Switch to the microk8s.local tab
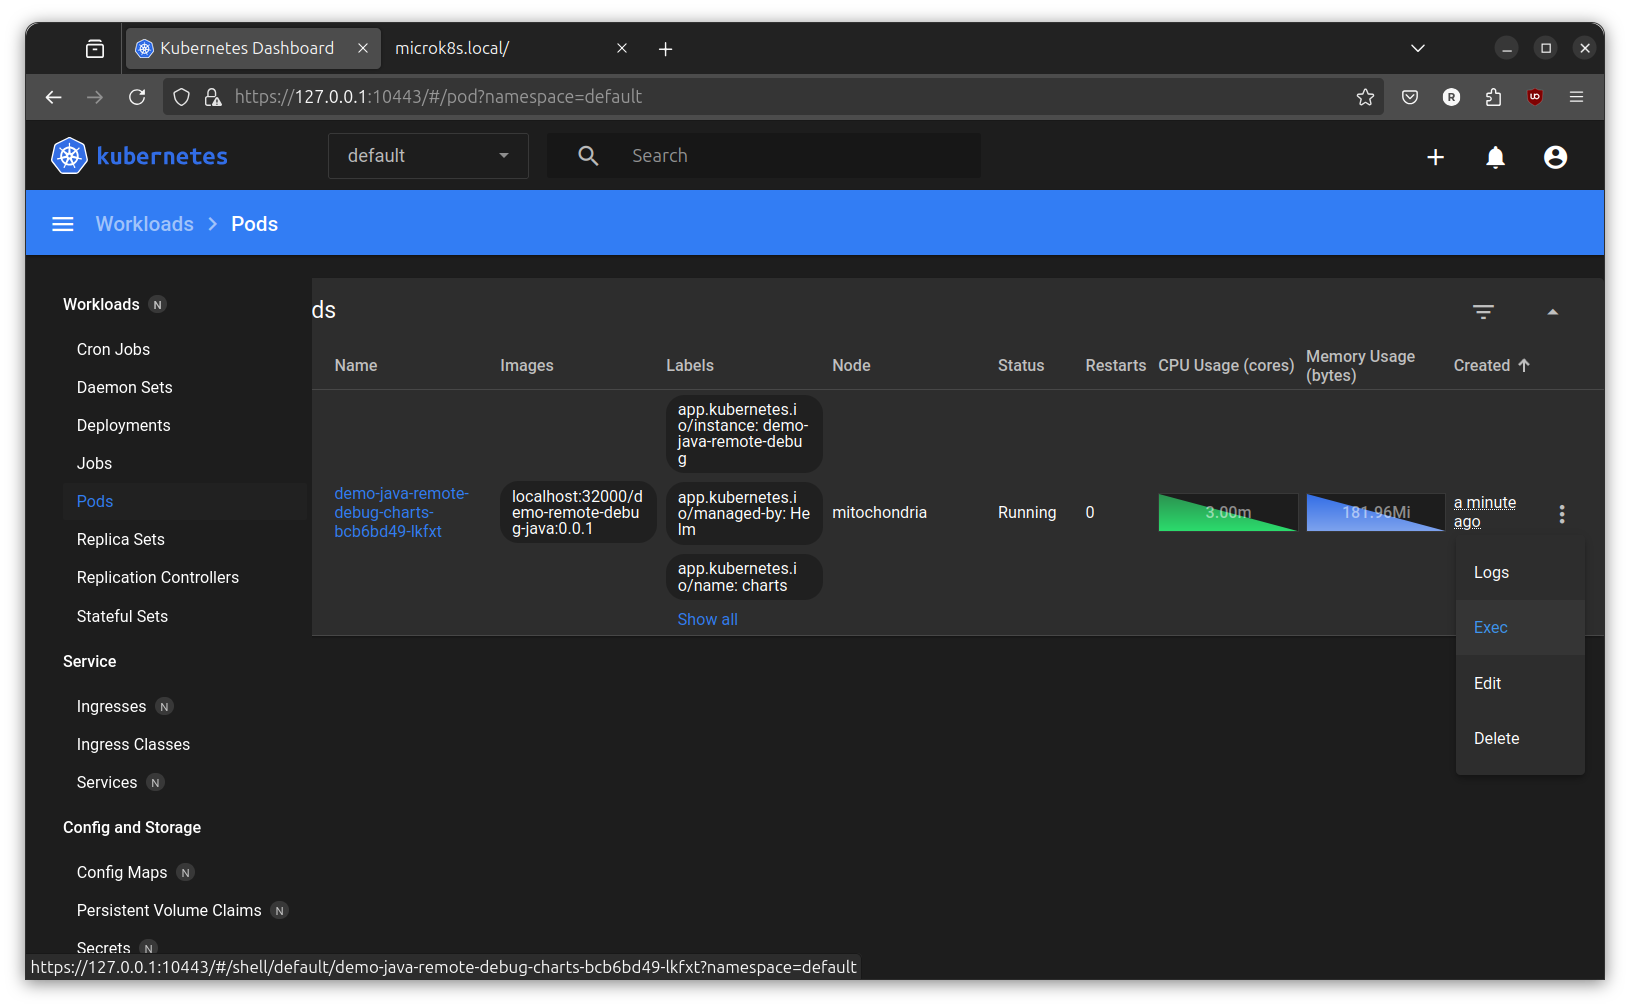The width and height of the screenshot is (1630, 1008). (510, 48)
